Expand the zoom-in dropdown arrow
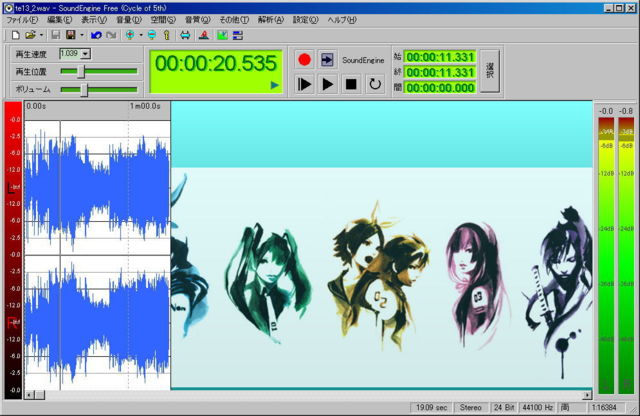Image resolution: width=640 pixels, height=416 pixels. tap(141, 35)
